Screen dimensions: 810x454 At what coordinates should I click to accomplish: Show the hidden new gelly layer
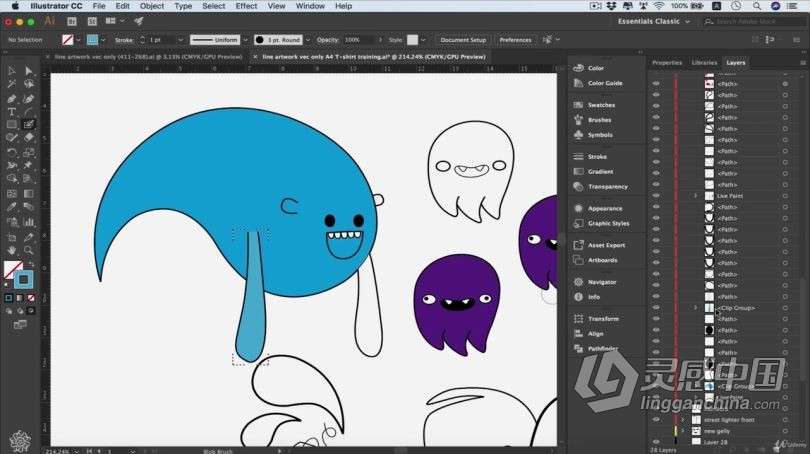pyautogui.click(x=656, y=431)
